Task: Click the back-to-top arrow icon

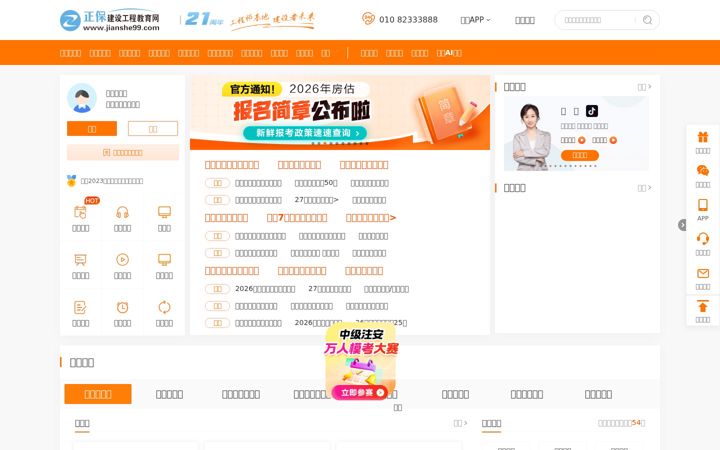Action: (703, 306)
